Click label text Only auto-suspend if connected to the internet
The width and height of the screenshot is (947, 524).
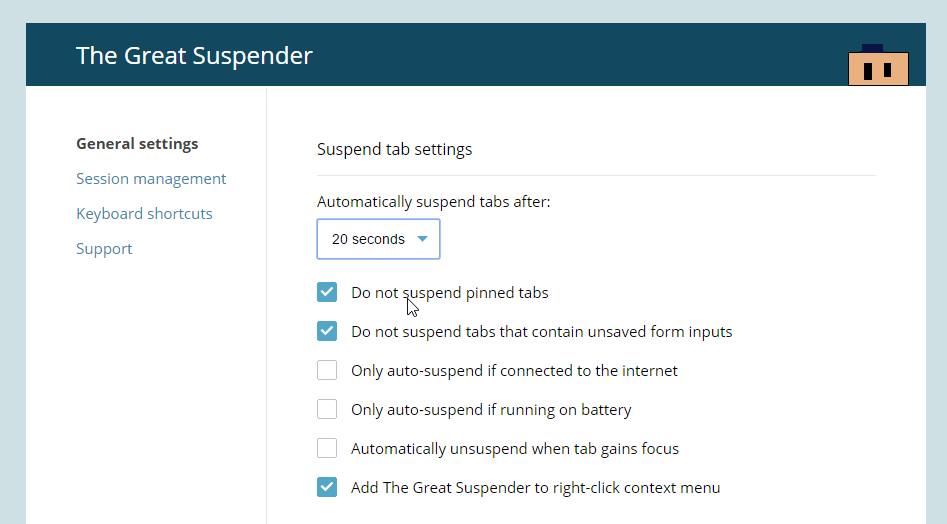pyautogui.click(x=514, y=371)
